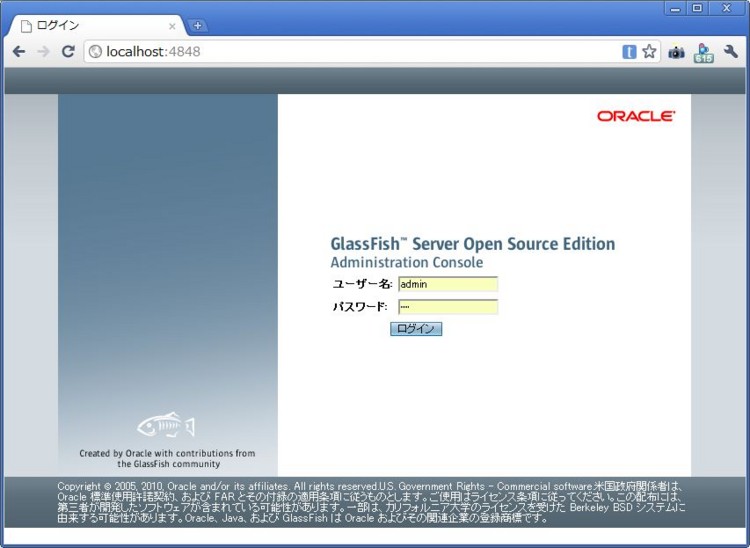Click the ログイン button
750x548 pixels.
pos(416,329)
